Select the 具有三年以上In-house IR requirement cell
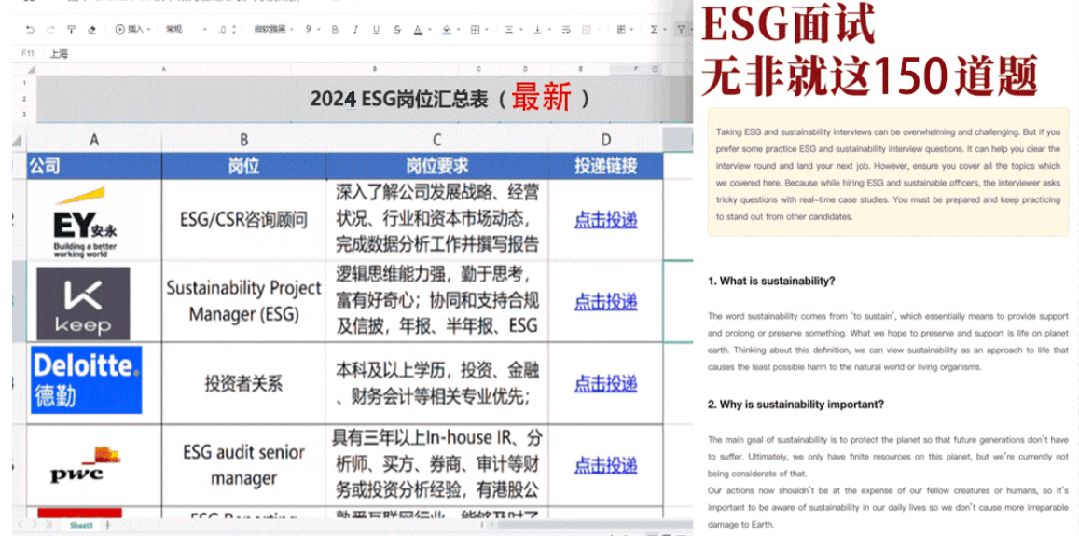1079x536 pixels. point(437,465)
